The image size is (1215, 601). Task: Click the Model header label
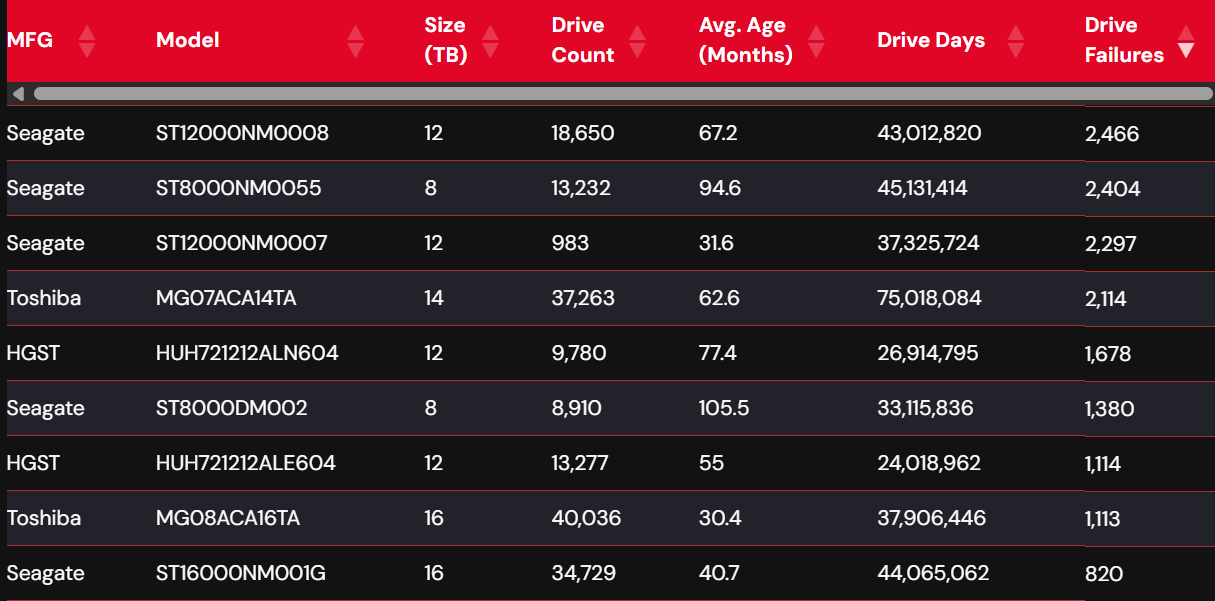point(188,40)
